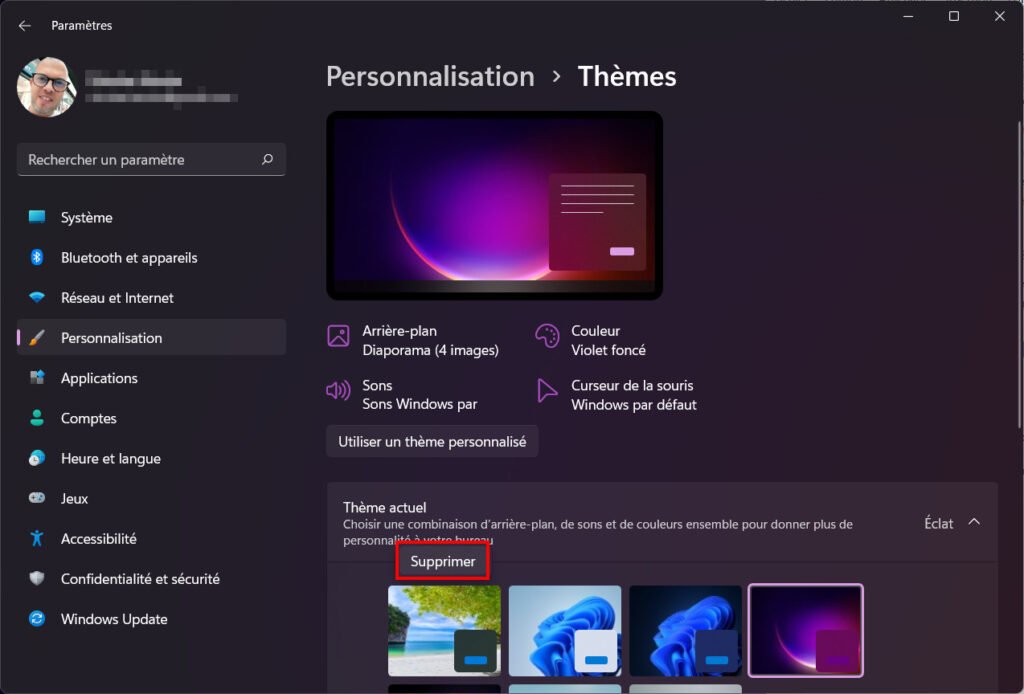Click the Bluetooth icon in sidebar
The image size is (1024, 694).
[x=37, y=257]
